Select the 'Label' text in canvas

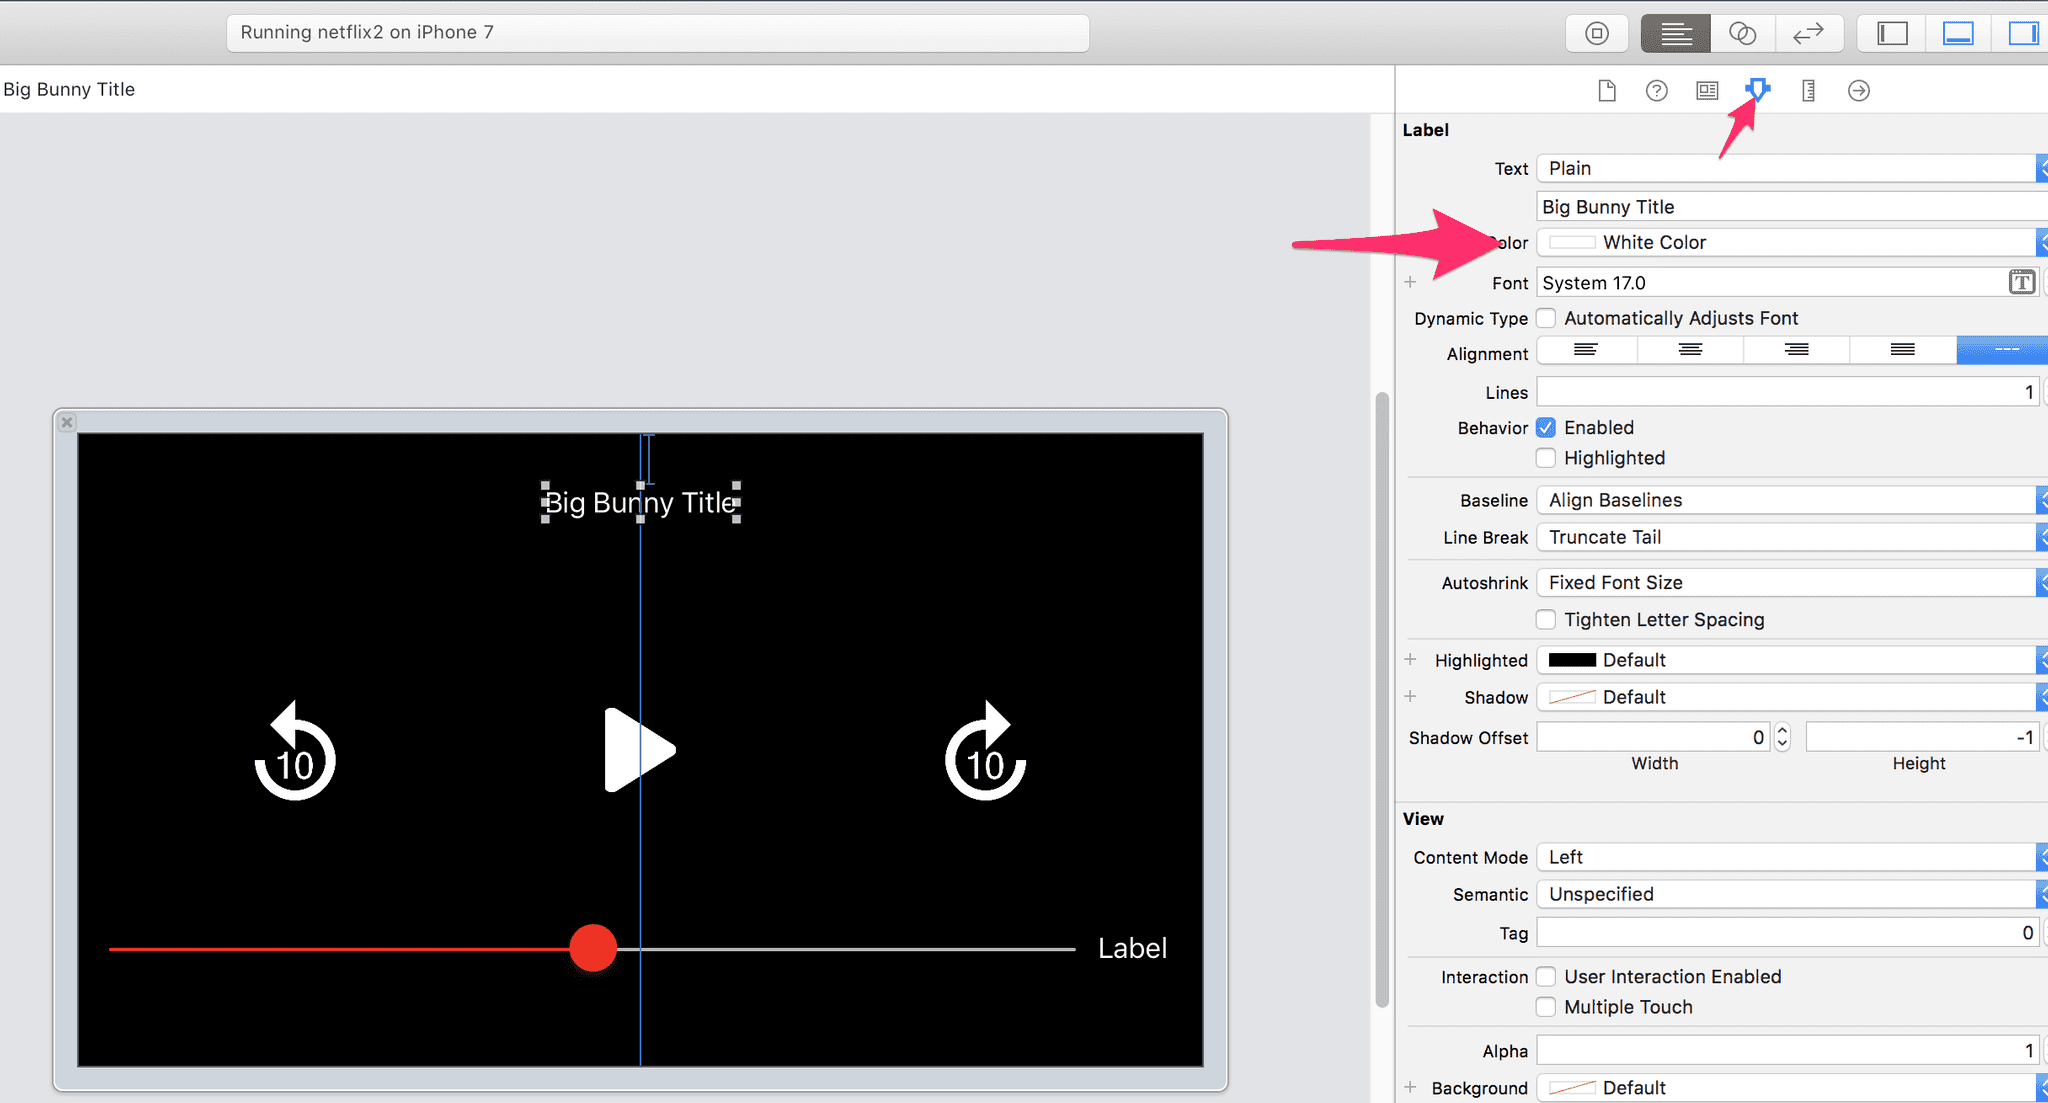1132,948
